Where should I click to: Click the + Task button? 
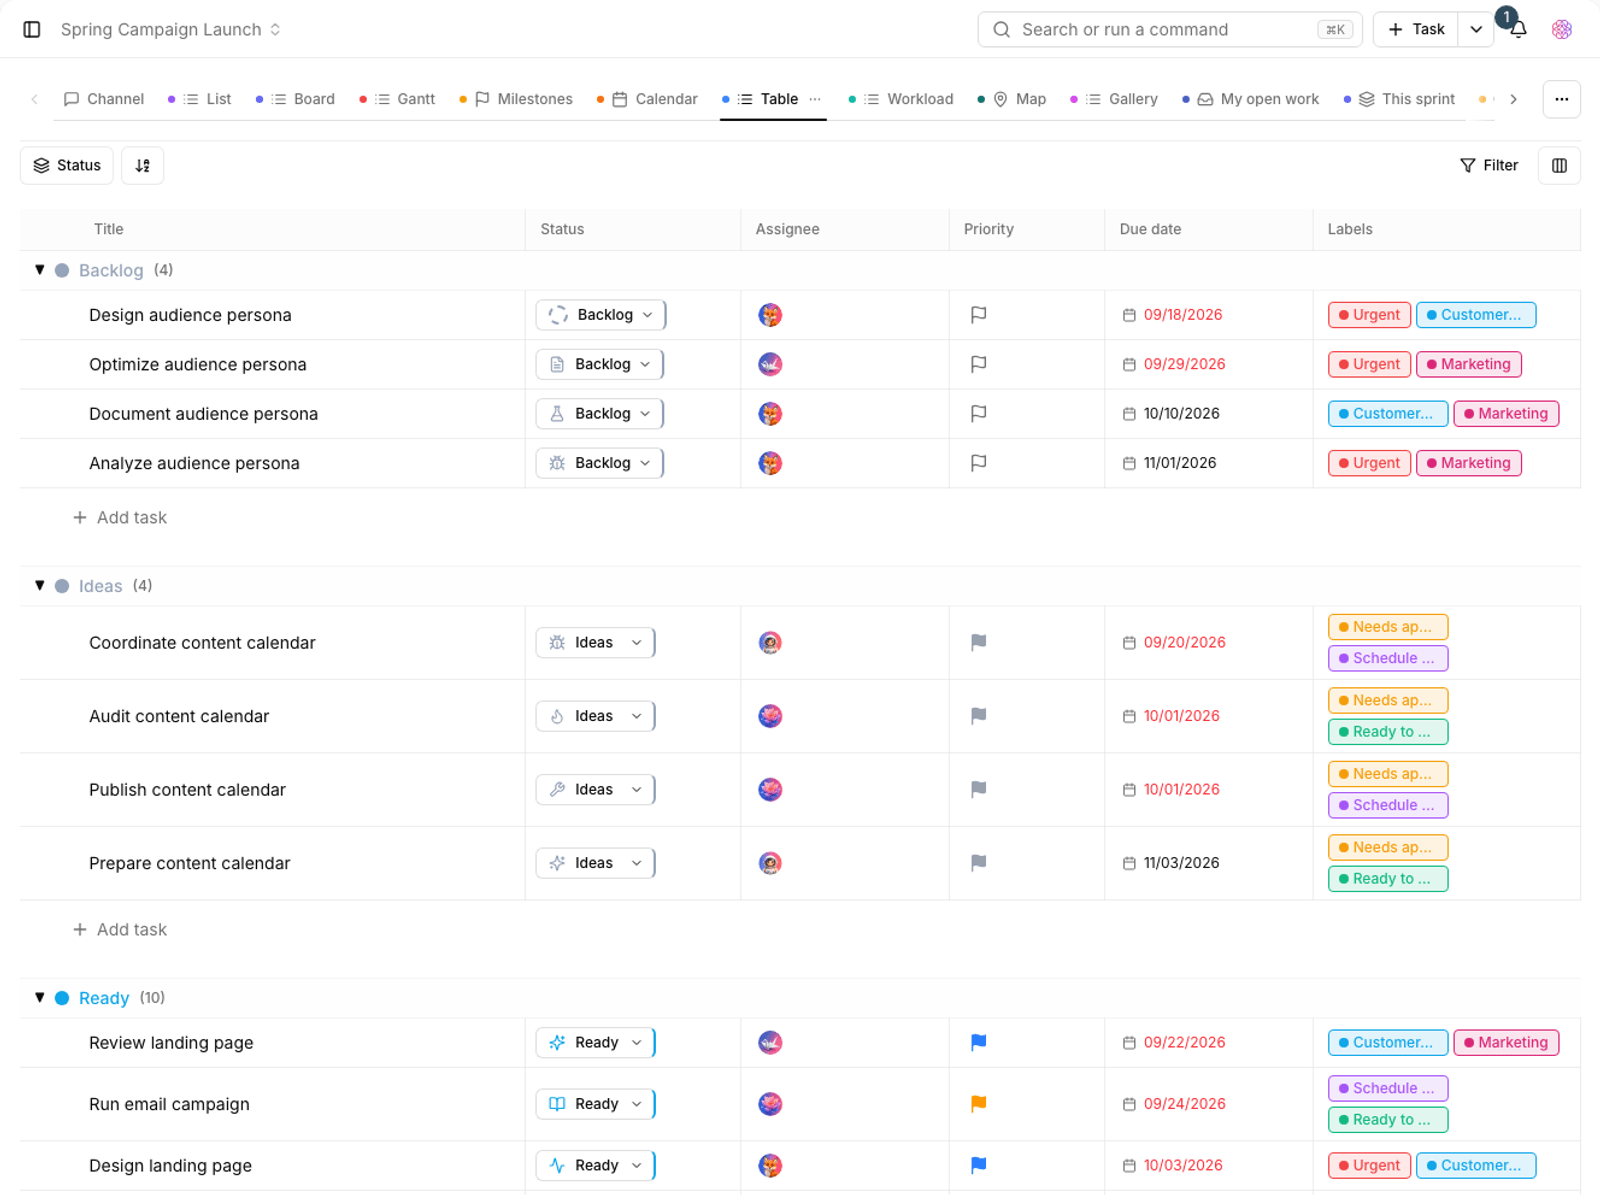tap(1416, 29)
